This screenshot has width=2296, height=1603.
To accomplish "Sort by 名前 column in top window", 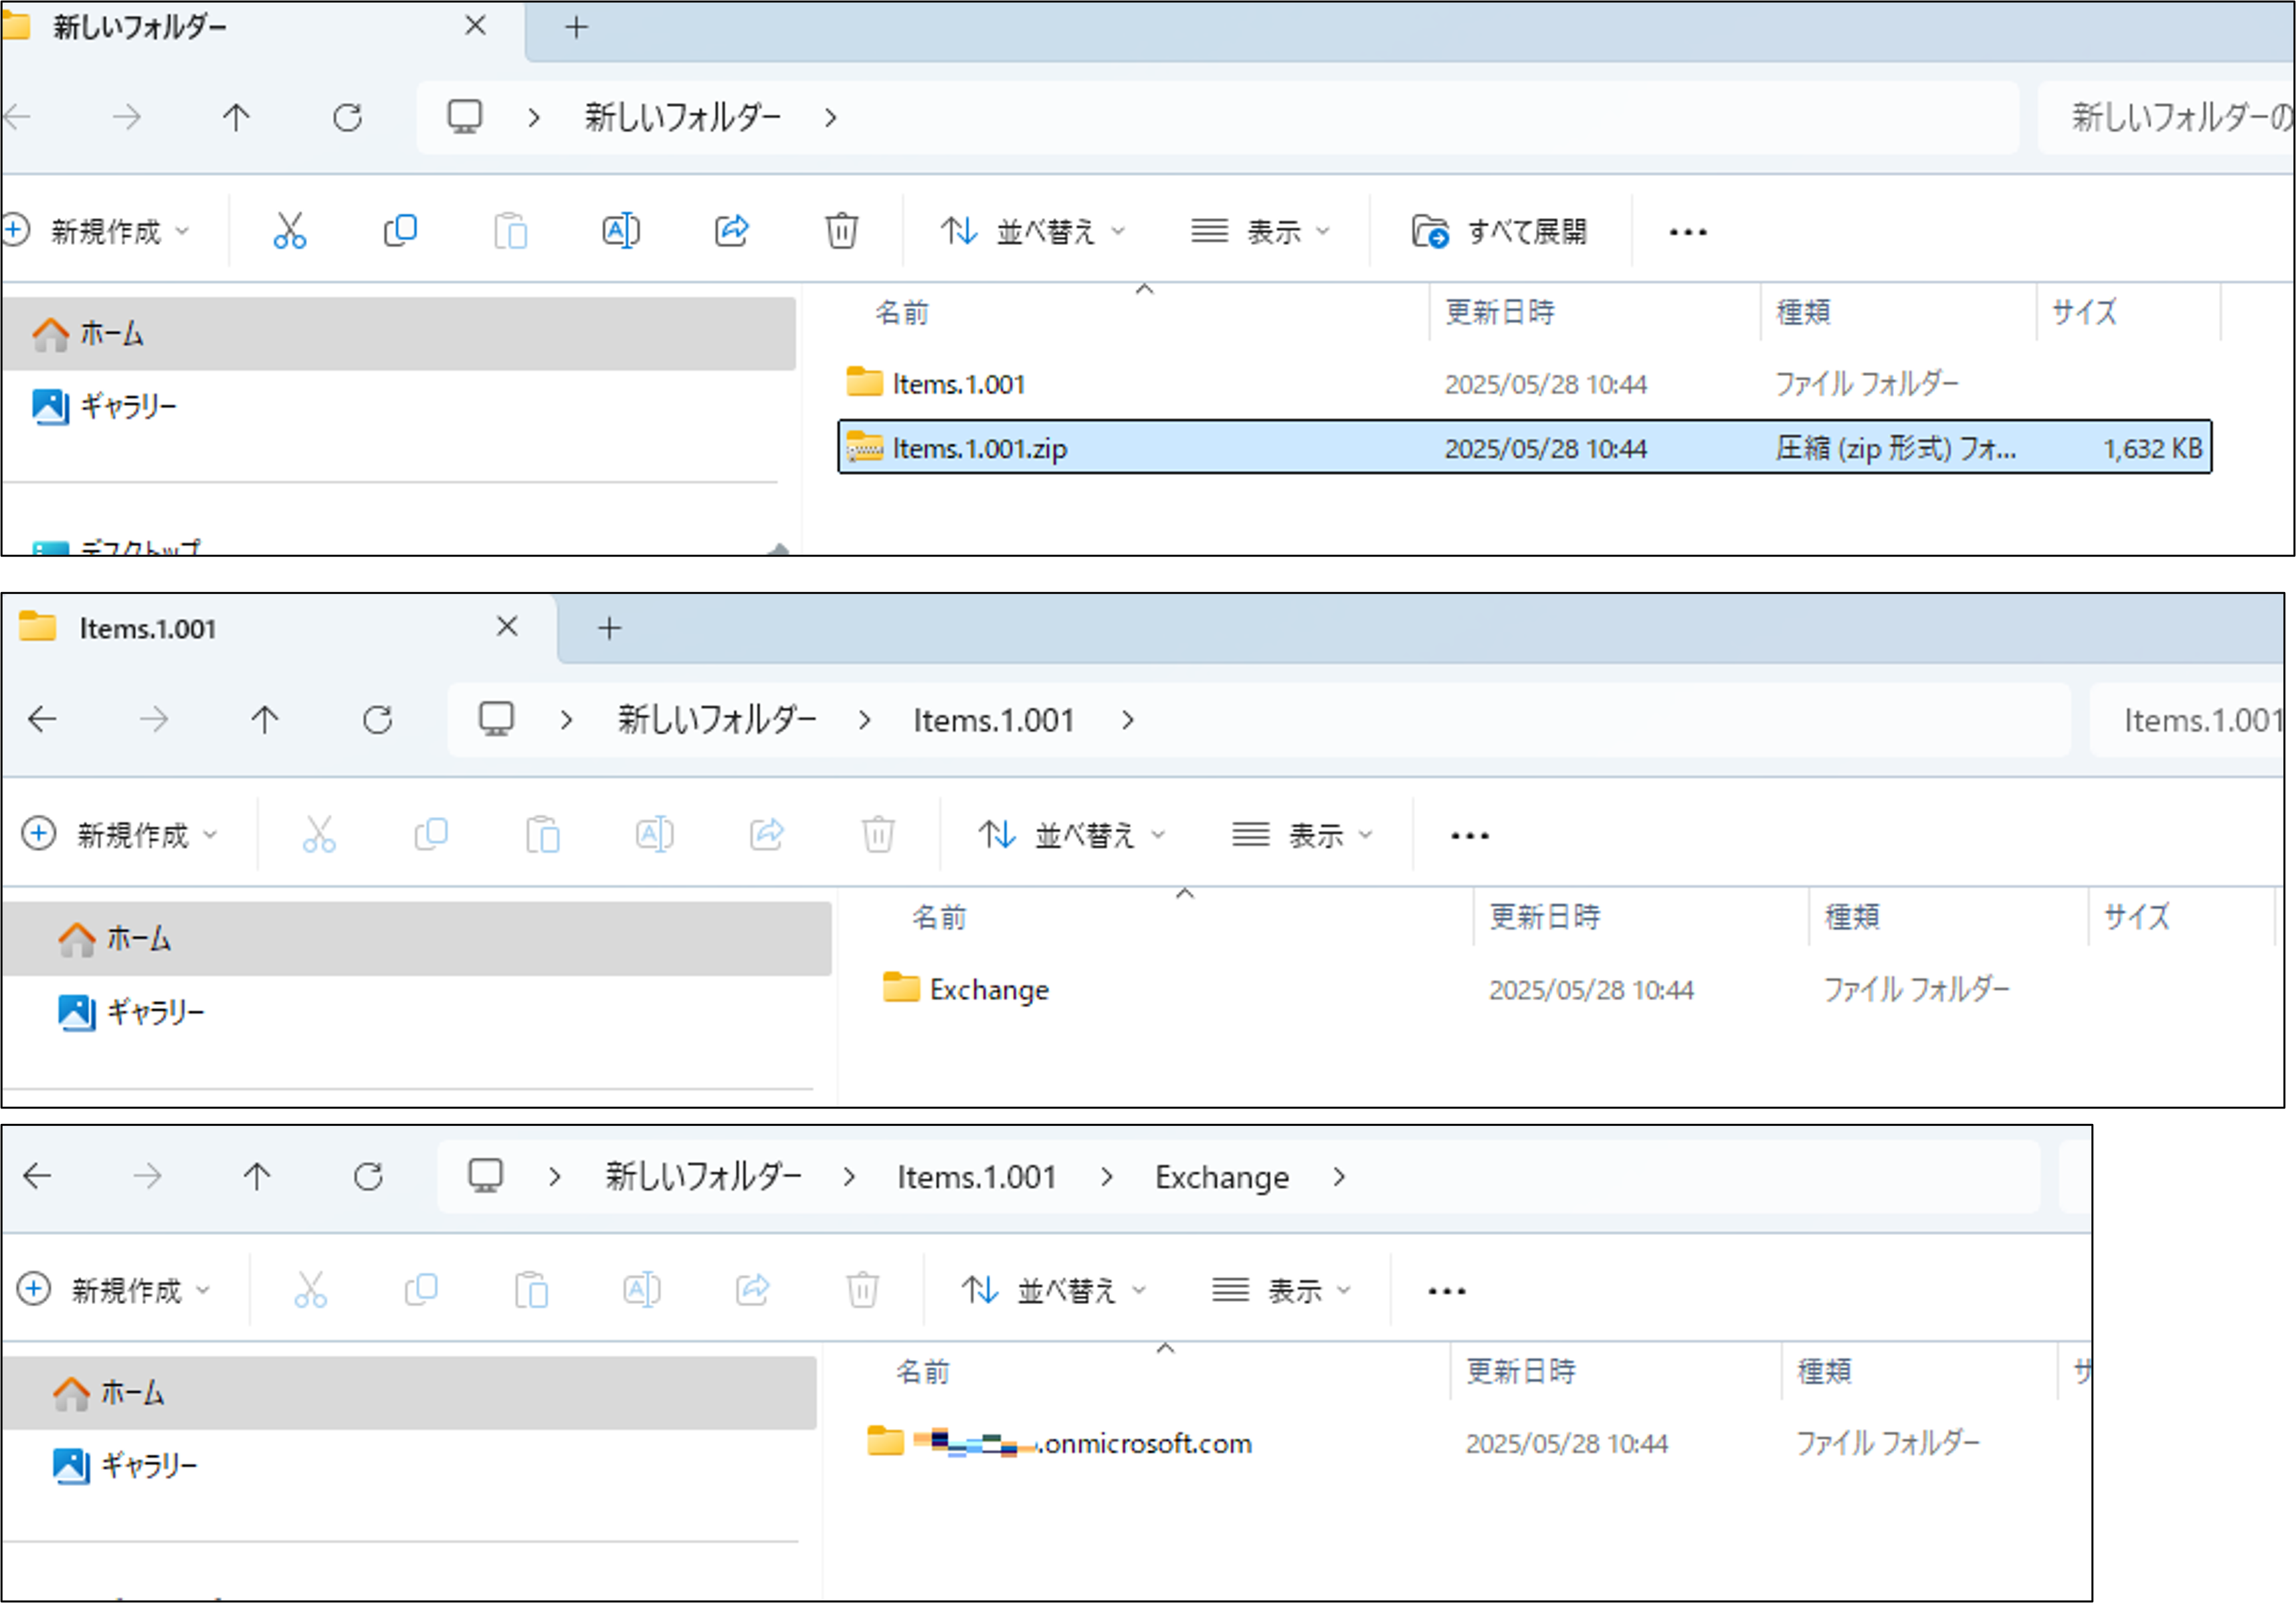I will pyautogui.click(x=902, y=313).
